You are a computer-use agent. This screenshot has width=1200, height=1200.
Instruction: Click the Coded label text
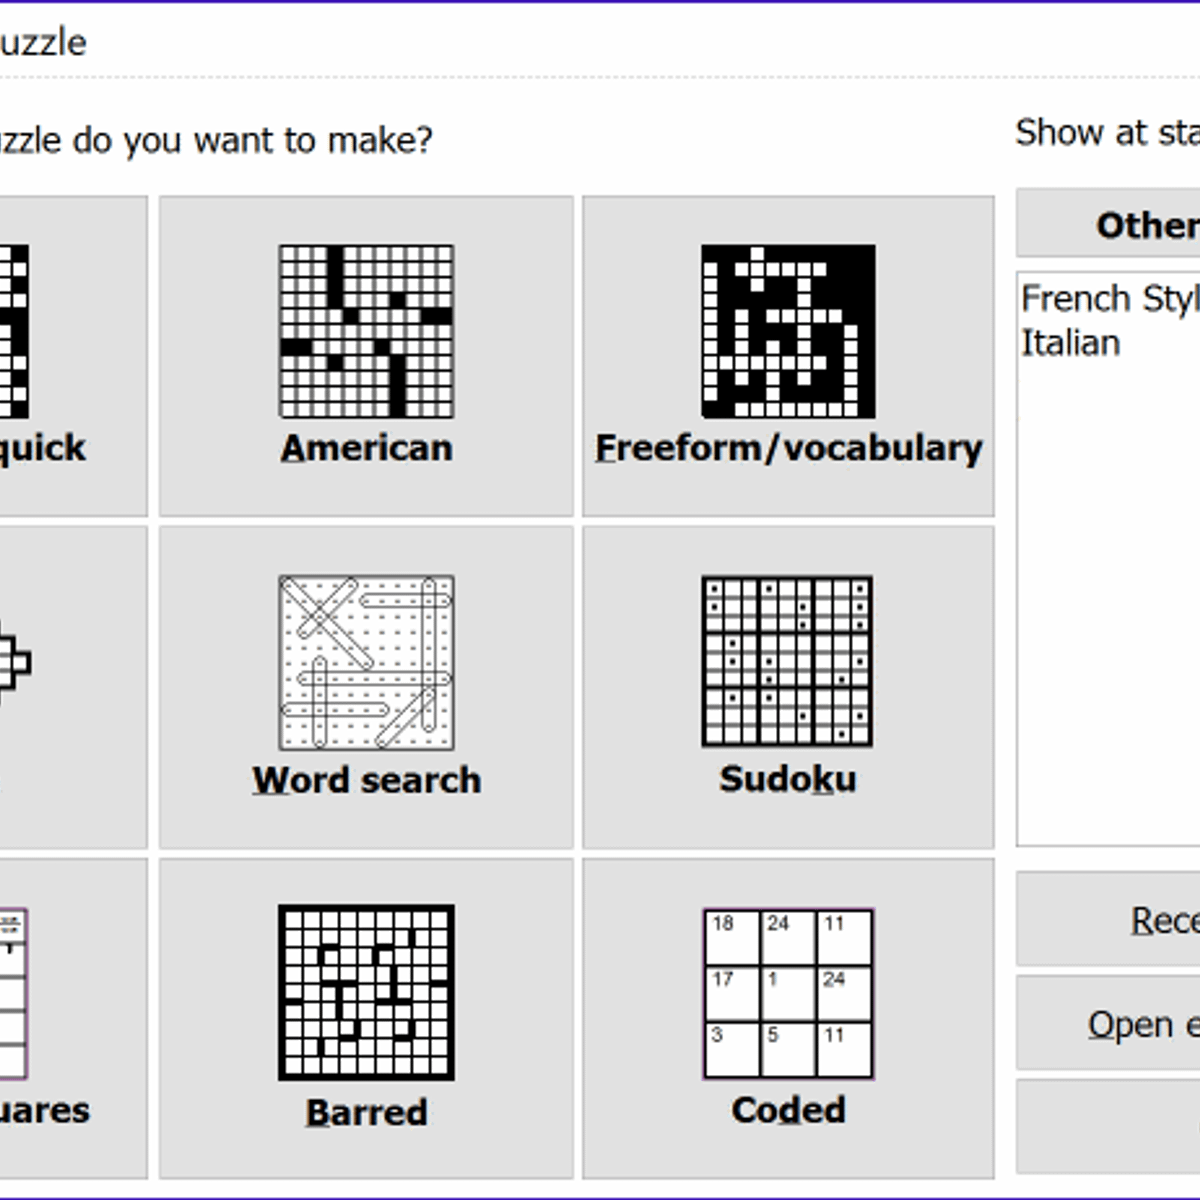[x=788, y=1110]
